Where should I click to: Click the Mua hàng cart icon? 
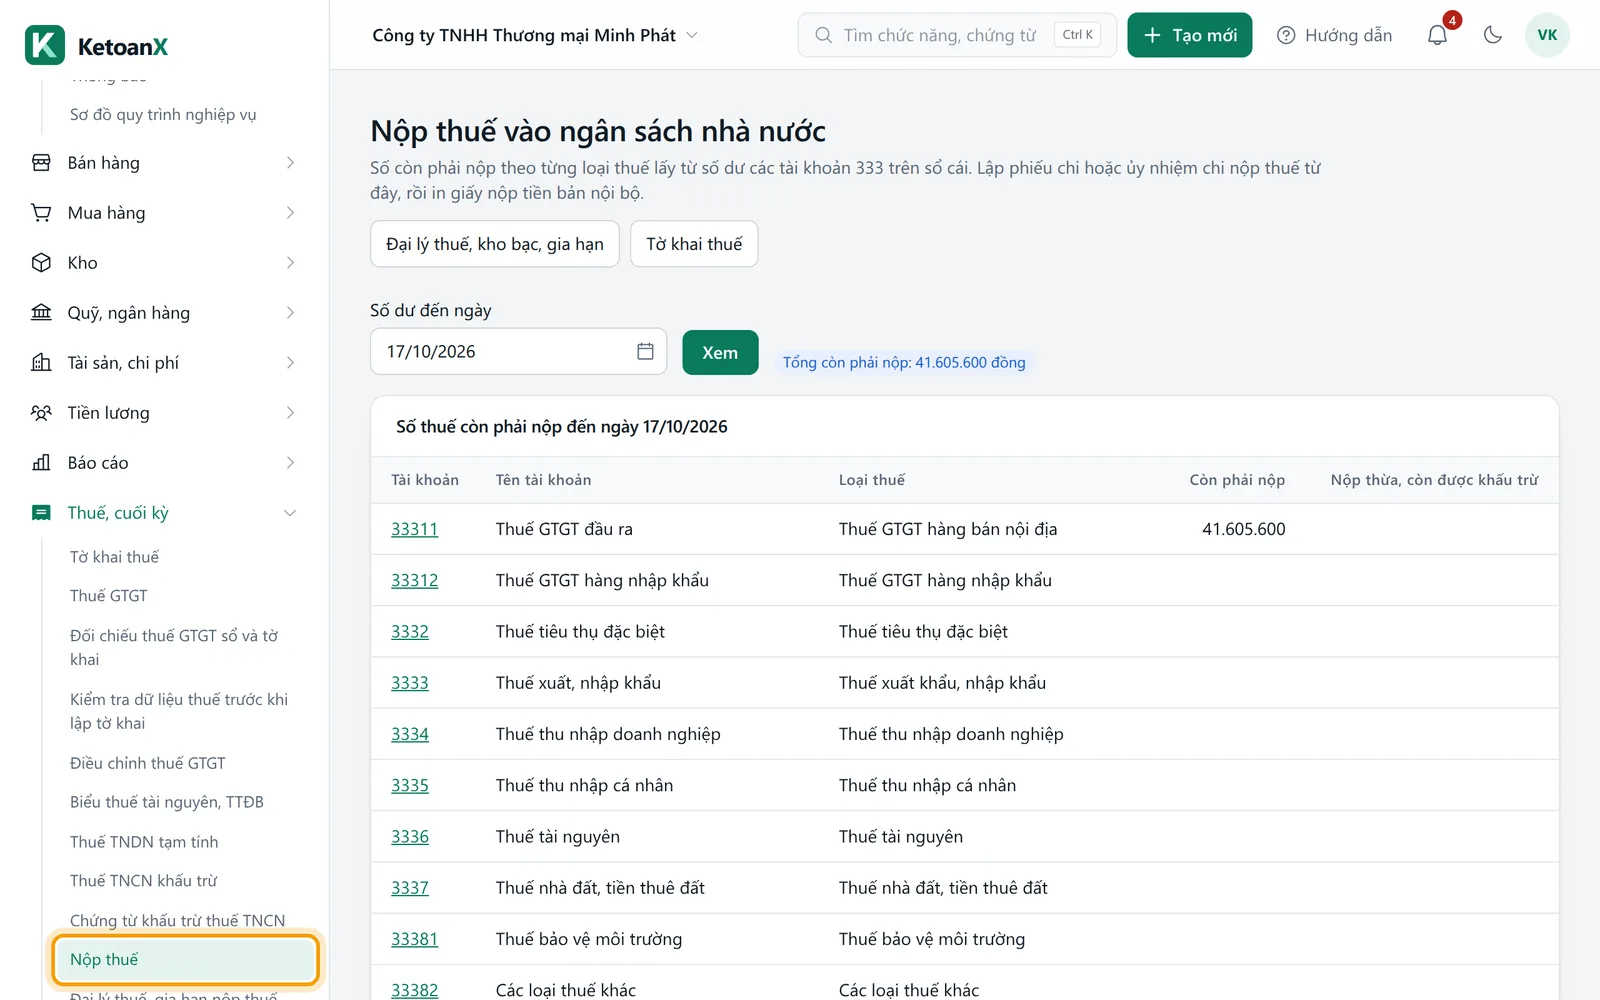coord(41,213)
